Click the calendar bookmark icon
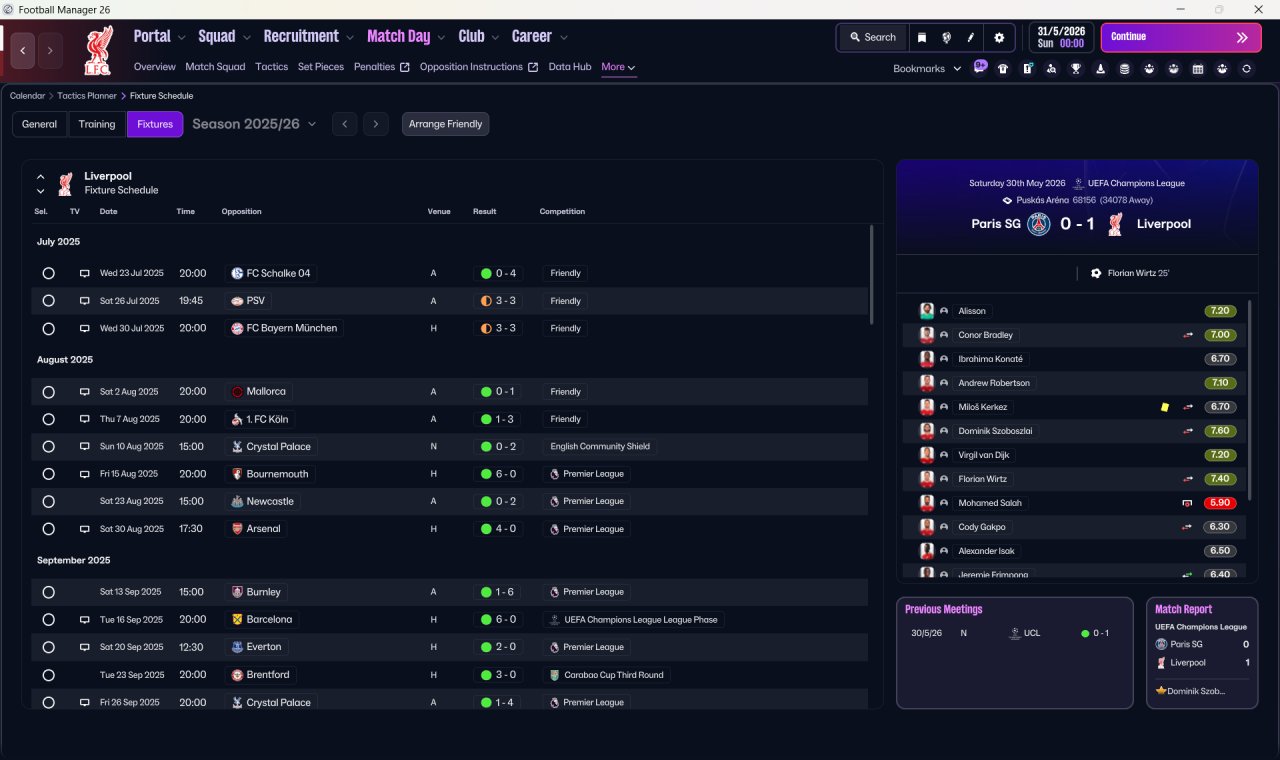 tap(1198, 69)
